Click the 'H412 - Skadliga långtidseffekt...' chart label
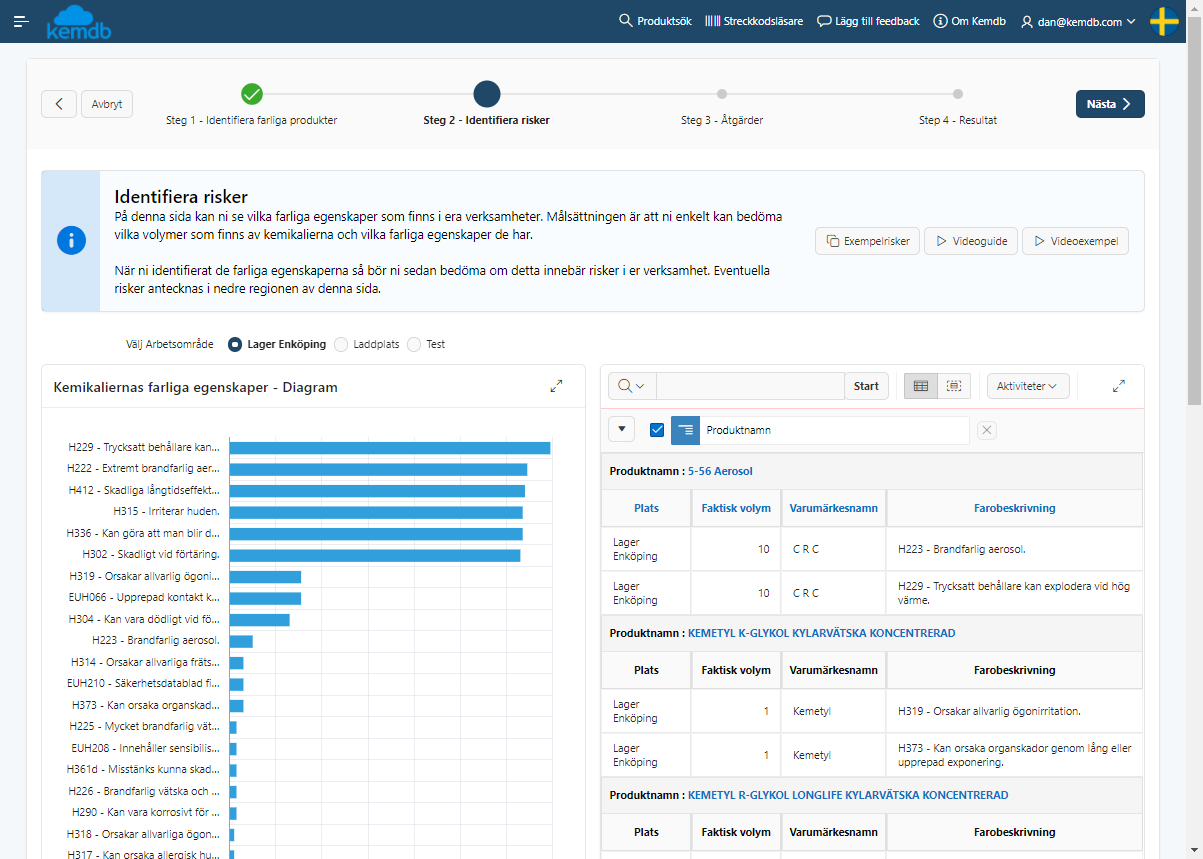This screenshot has height=859, width=1203. pos(144,490)
